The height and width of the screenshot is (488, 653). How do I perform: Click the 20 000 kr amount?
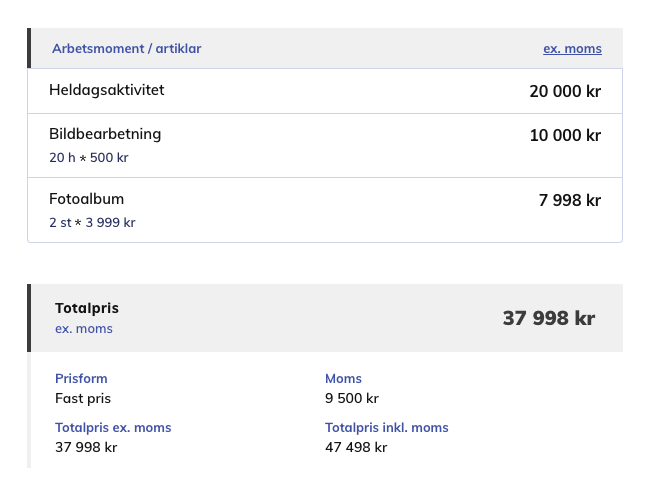point(565,91)
